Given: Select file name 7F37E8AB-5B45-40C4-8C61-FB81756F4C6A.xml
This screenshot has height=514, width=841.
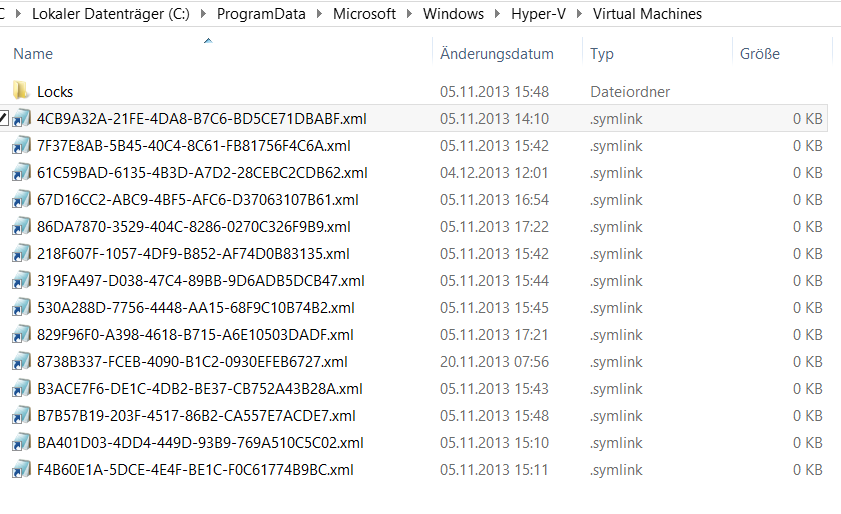Looking at the screenshot, I should click(194, 145).
